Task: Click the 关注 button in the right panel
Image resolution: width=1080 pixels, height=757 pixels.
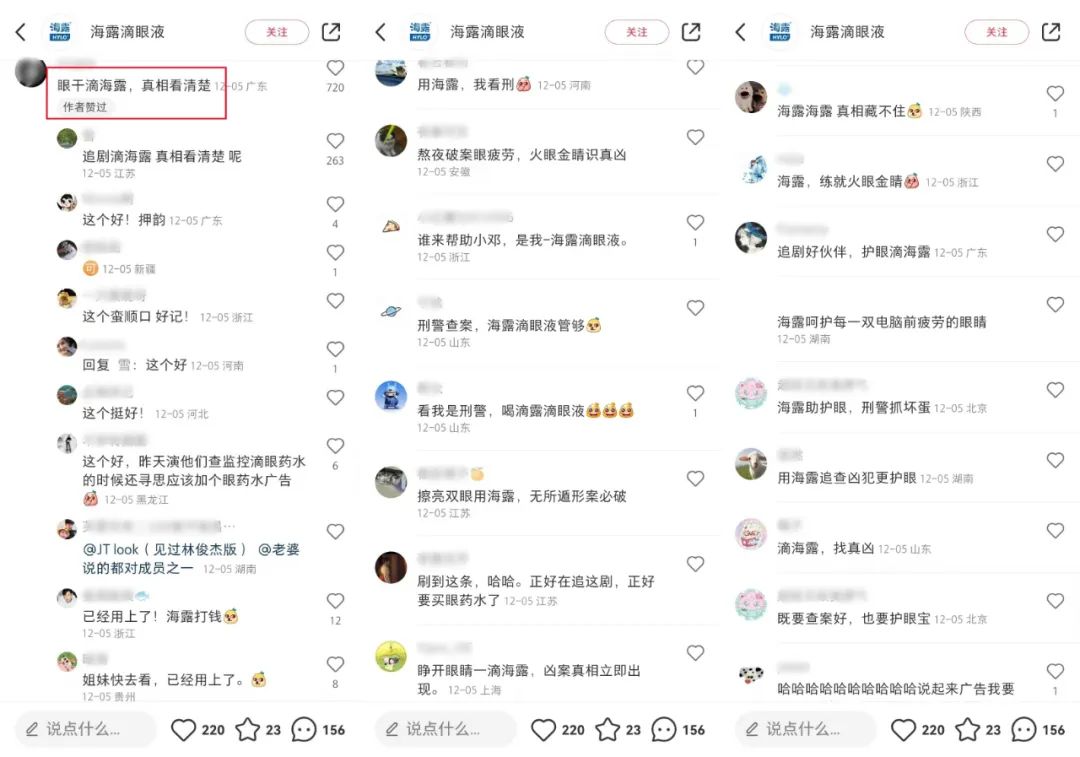Action: (997, 32)
